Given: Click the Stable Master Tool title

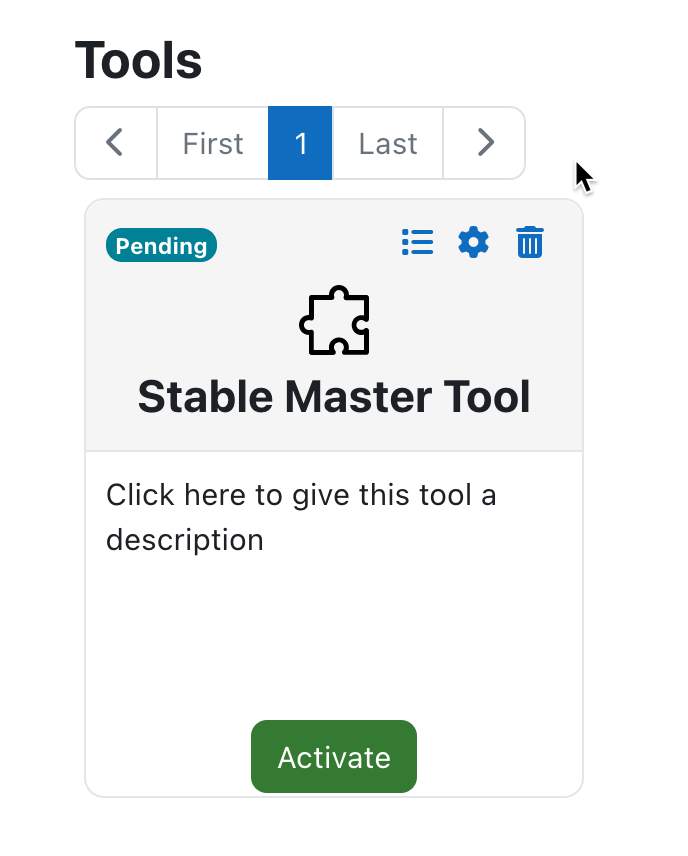Looking at the screenshot, I should (334, 397).
